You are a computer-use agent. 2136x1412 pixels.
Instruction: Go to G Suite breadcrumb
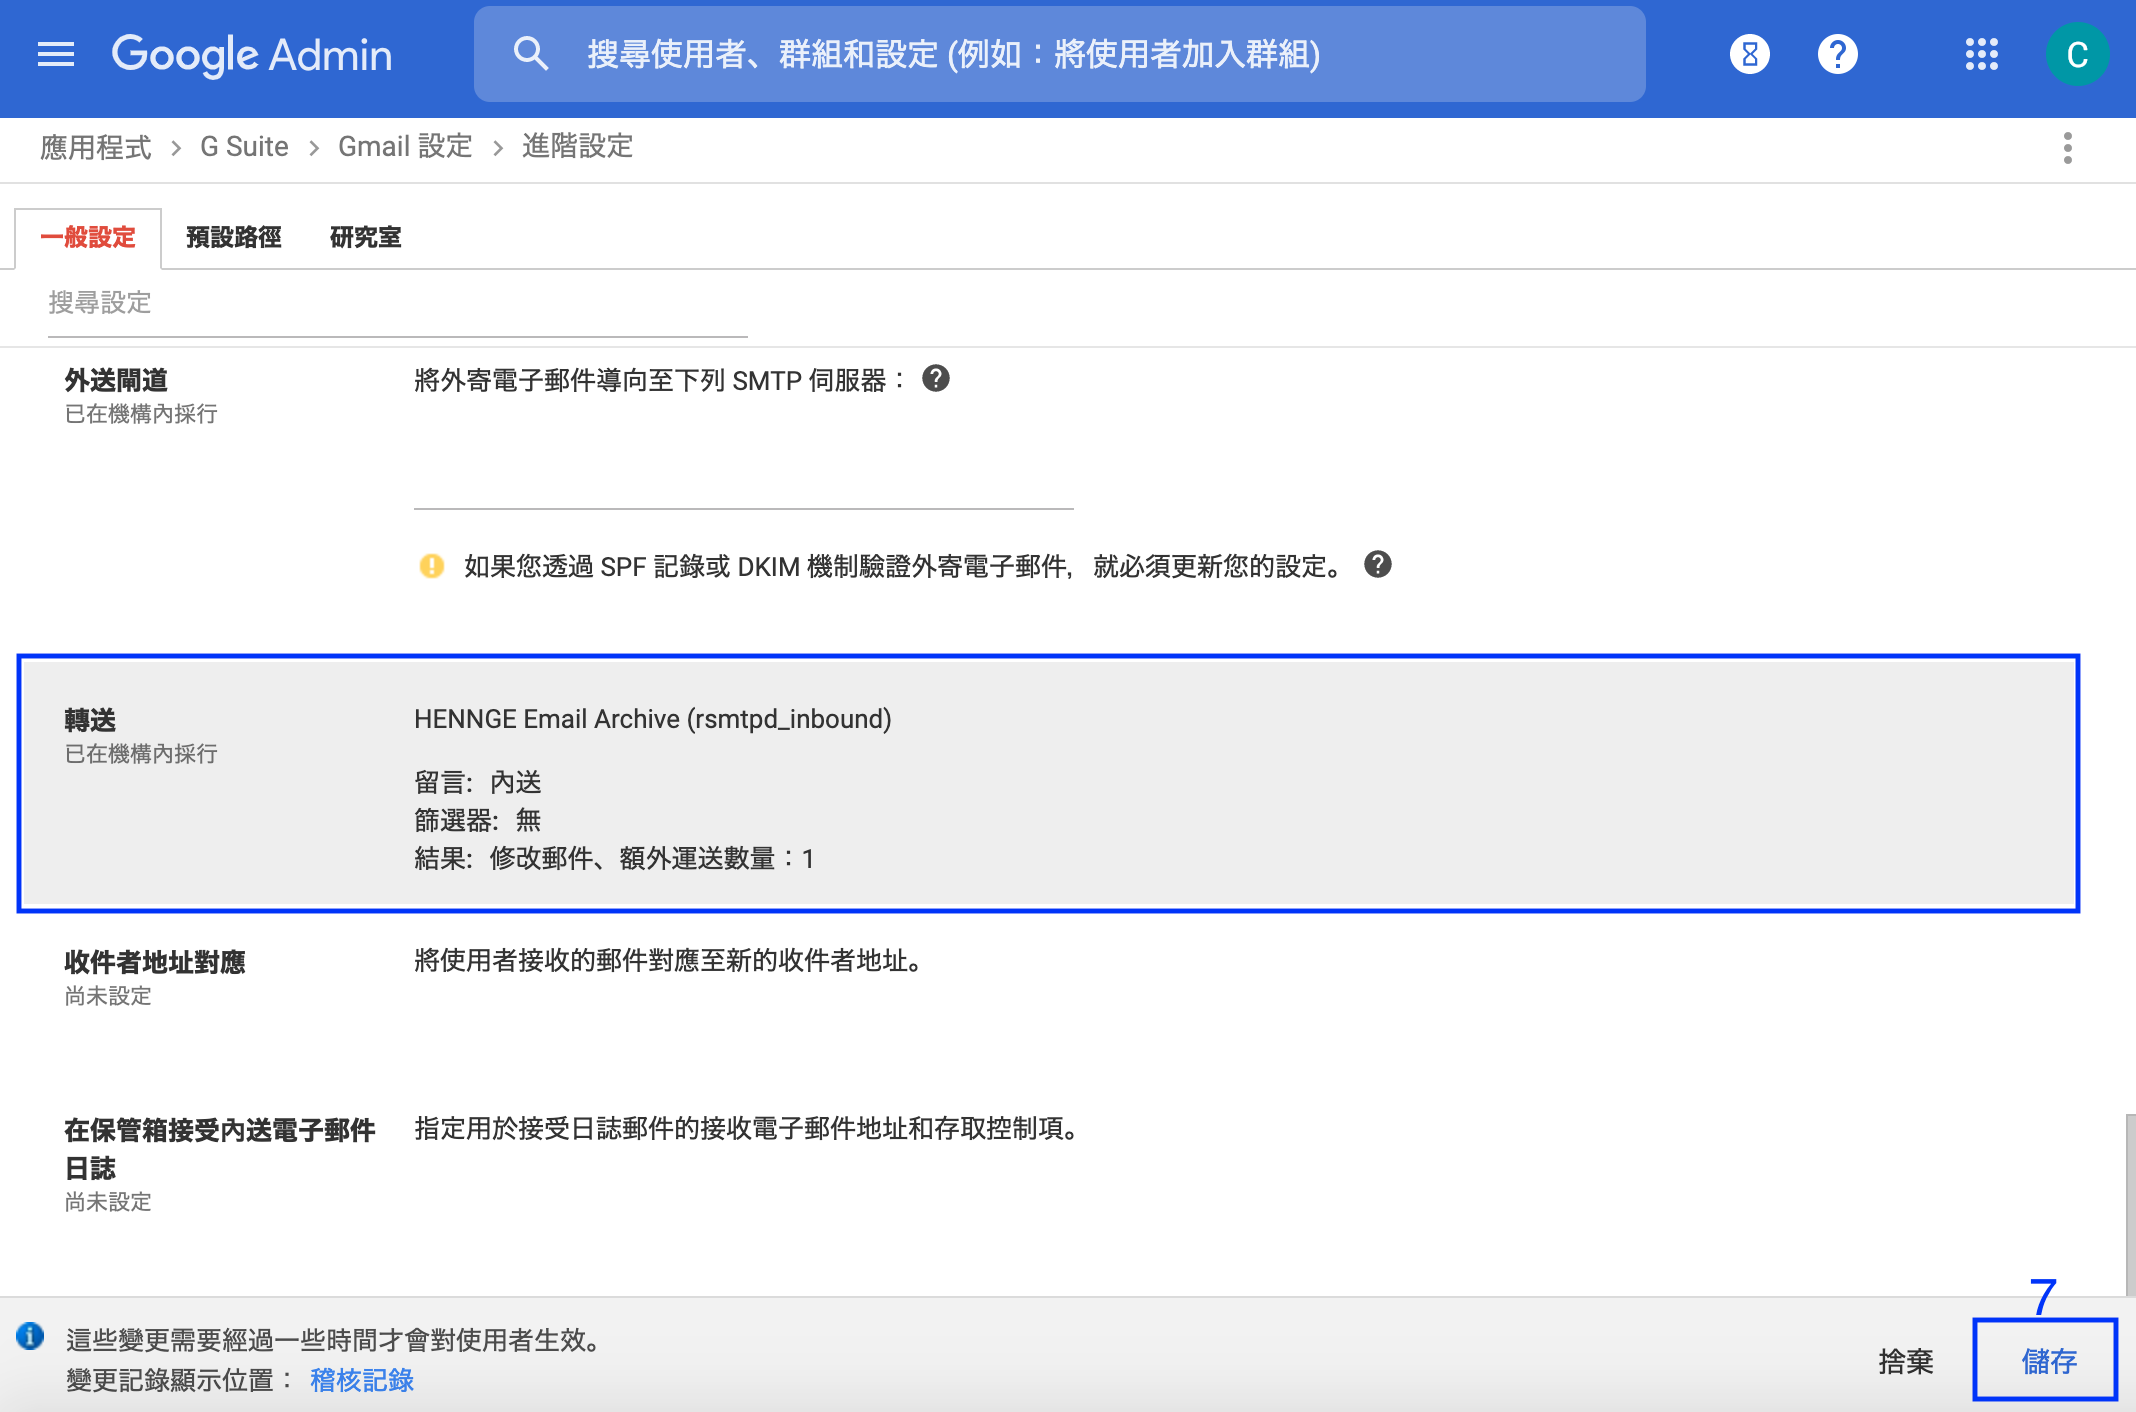pyautogui.click(x=244, y=147)
